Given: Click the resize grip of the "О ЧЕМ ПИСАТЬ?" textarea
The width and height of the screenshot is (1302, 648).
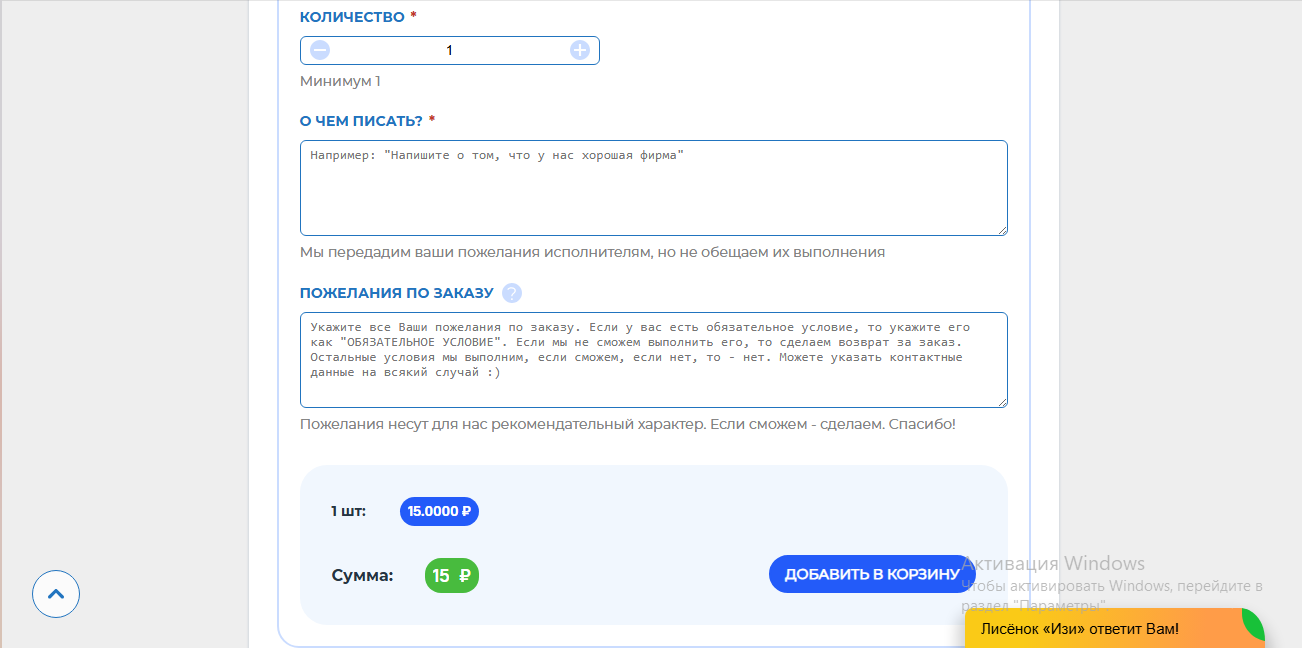Looking at the screenshot, I should pos(1003,230).
